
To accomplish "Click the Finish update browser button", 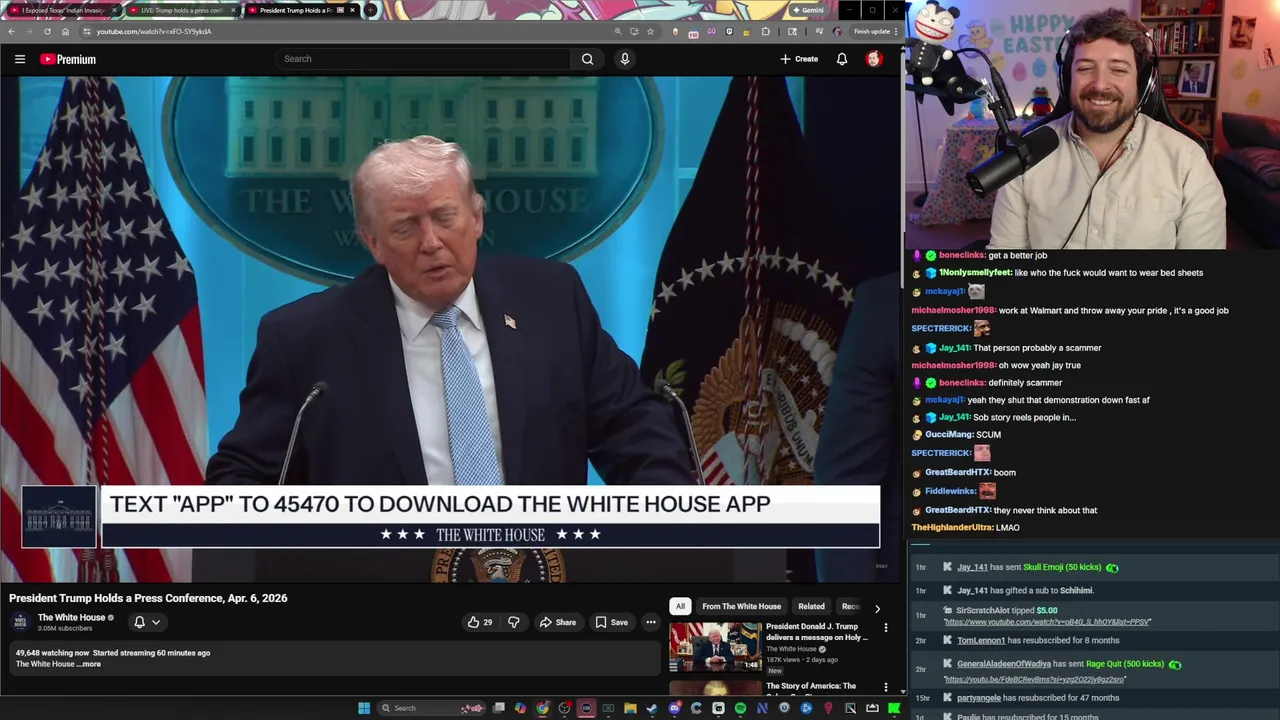I will 872,31.
